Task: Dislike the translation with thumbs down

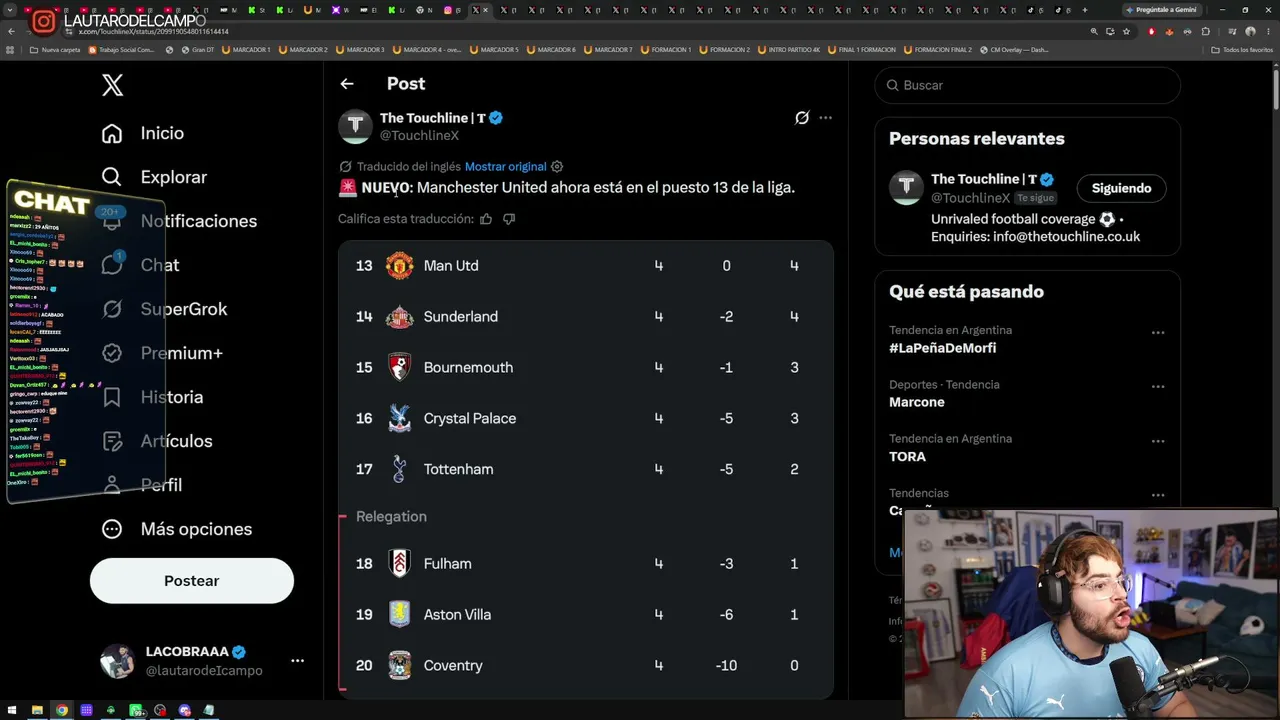Action: 509,219
